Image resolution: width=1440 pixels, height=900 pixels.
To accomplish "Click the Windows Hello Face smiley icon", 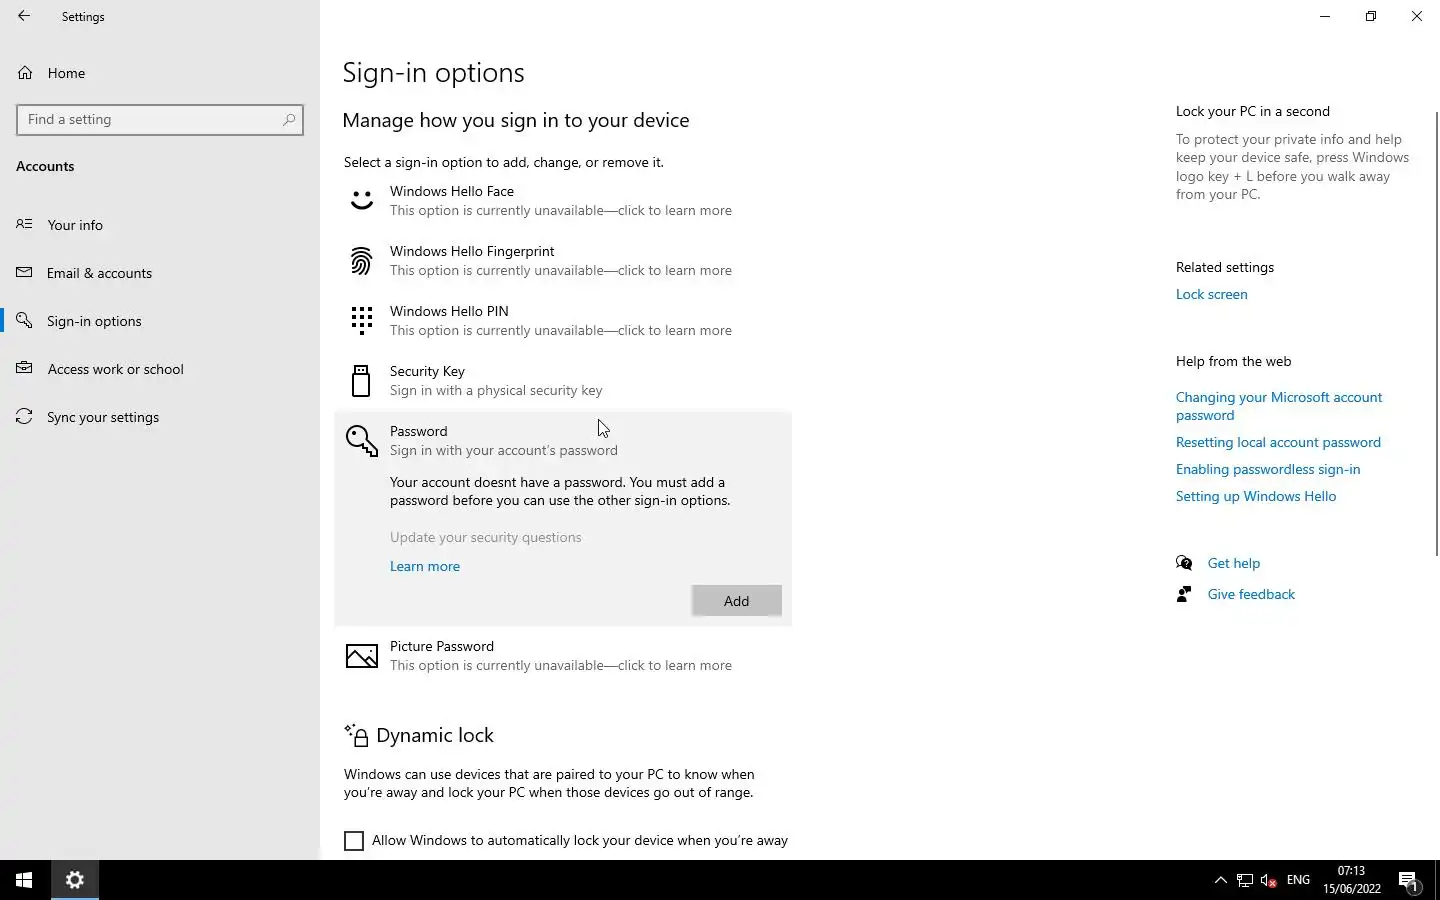I will [x=361, y=200].
